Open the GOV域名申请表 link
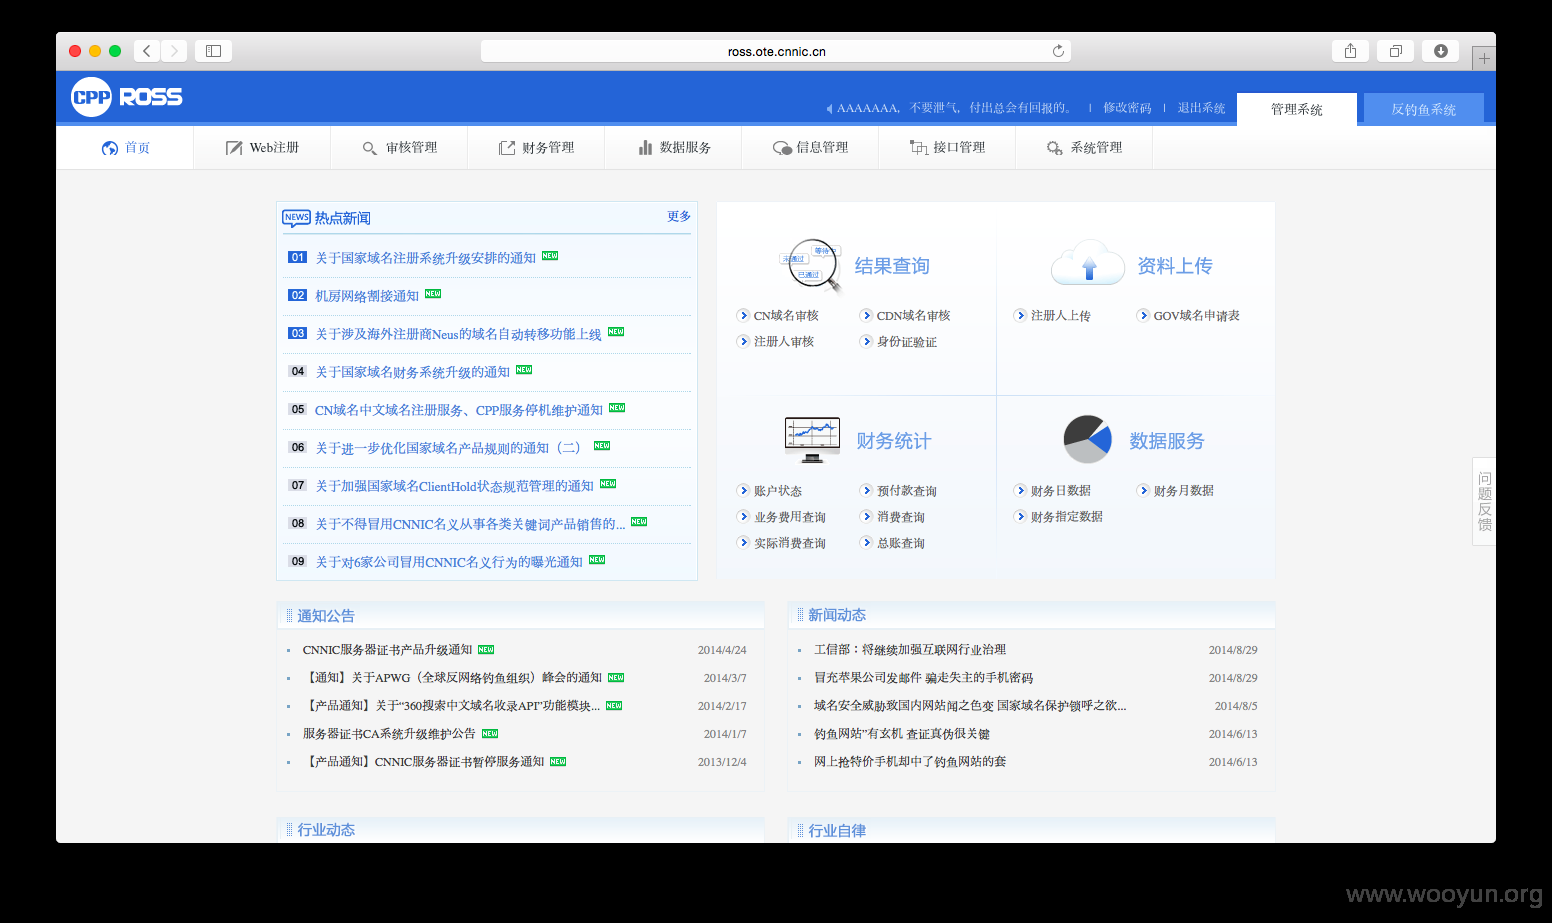The height and width of the screenshot is (923, 1552). pos(1196,316)
